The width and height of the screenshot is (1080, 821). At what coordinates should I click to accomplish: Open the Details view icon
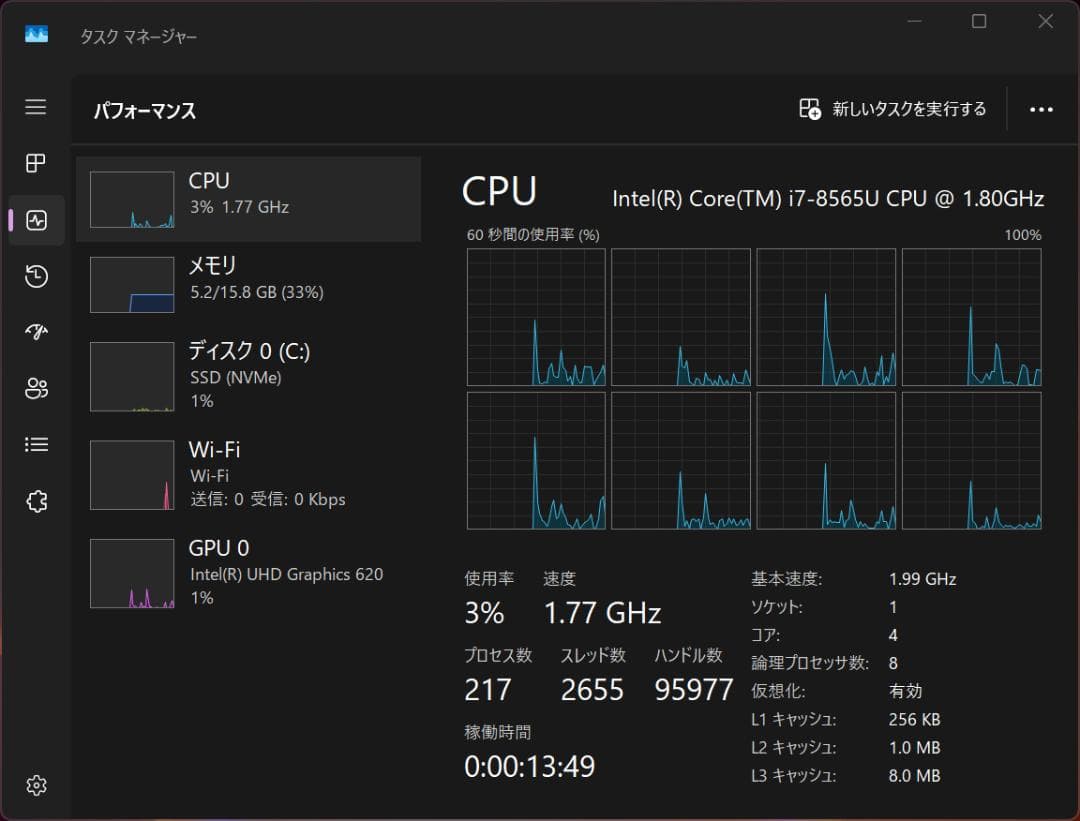point(36,444)
